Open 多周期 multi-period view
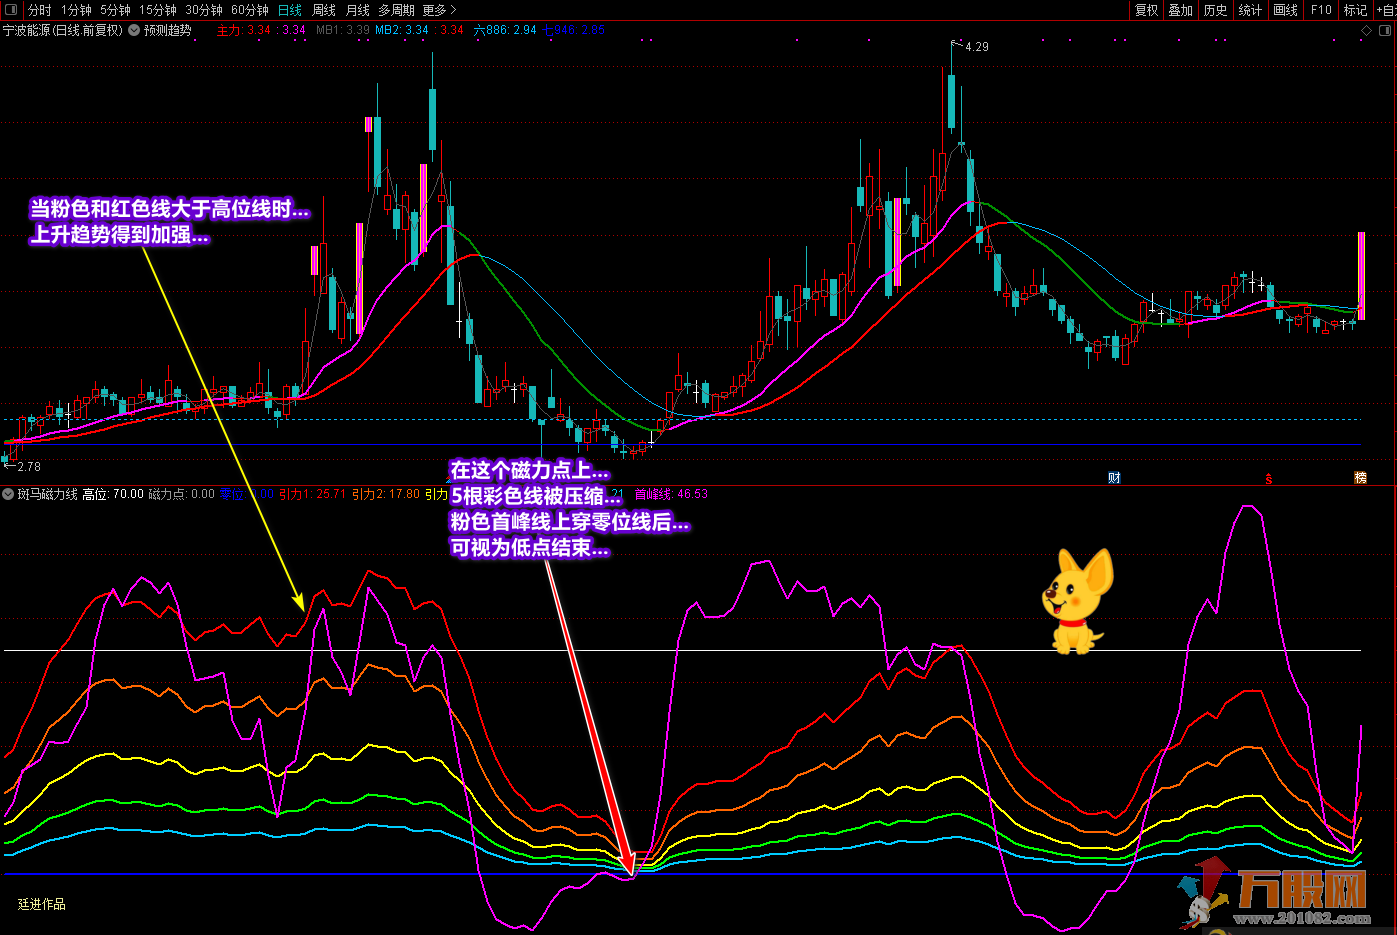Viewport: 1397px width, 935px height. coord(396,10)
